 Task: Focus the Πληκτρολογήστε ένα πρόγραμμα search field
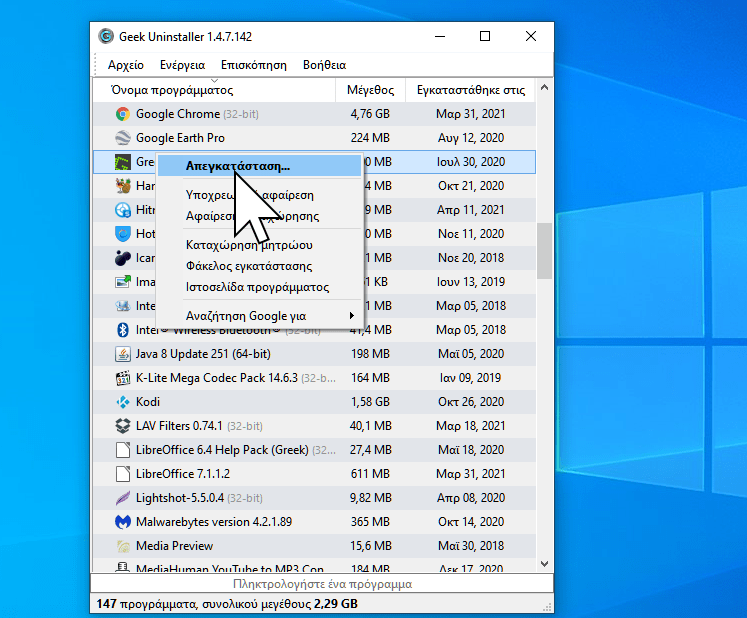322,584
